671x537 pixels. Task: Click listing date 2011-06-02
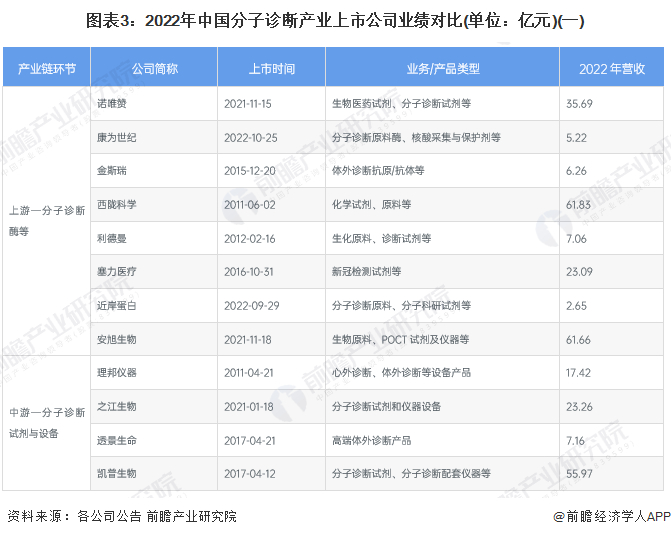point(250,205)
